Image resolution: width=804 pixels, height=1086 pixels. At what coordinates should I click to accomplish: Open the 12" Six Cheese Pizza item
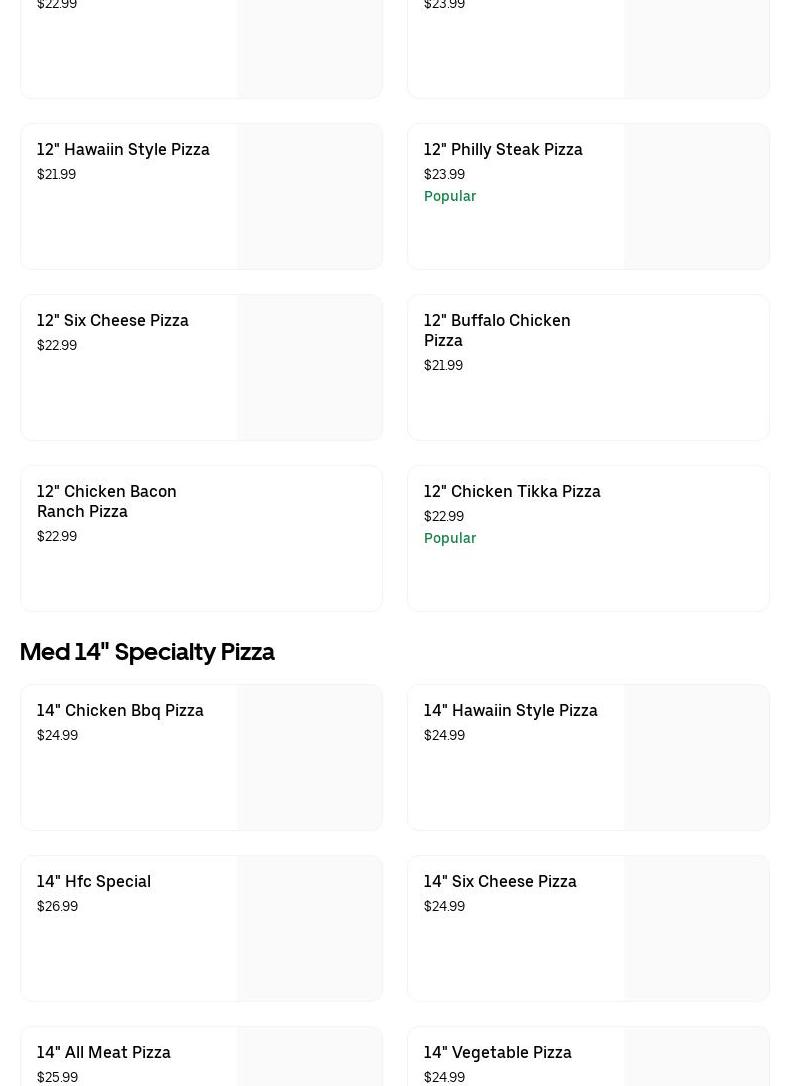(113, 321)
